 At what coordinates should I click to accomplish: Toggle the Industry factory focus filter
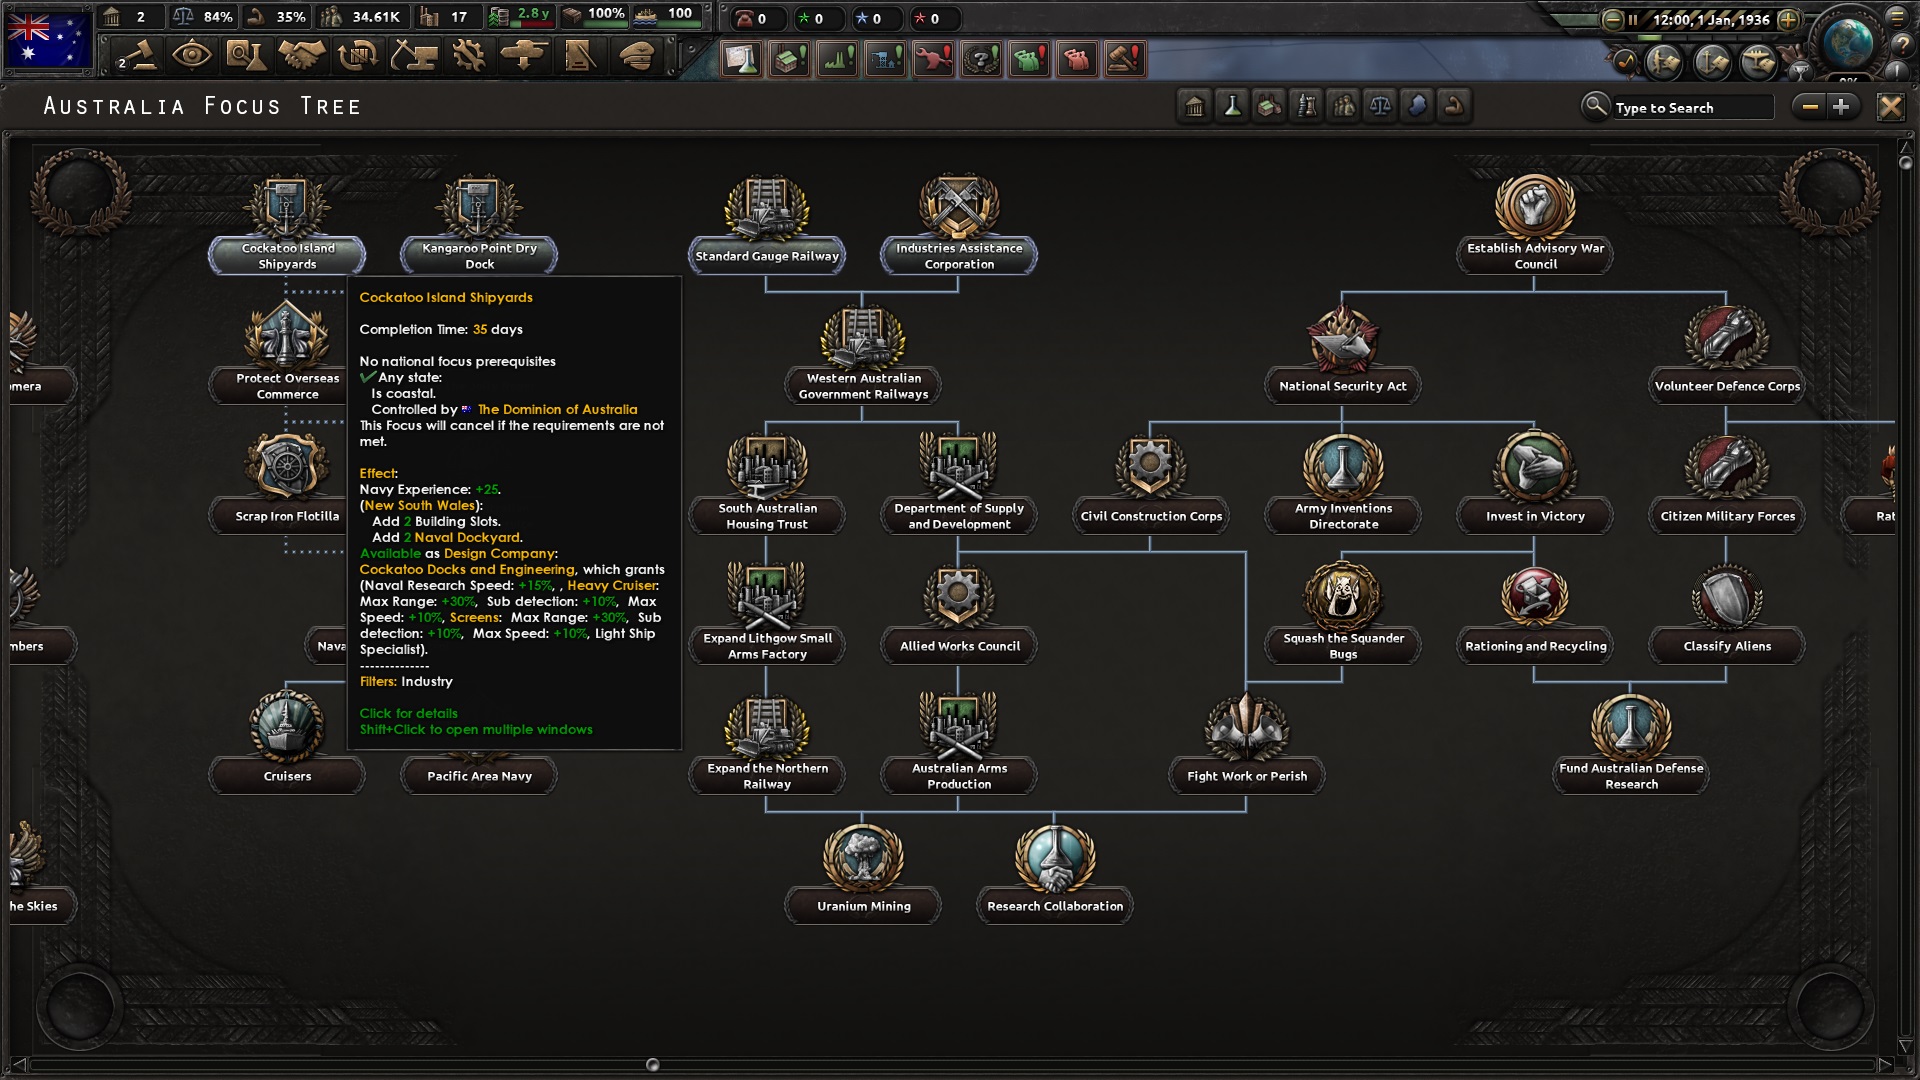click(1269, 106)
